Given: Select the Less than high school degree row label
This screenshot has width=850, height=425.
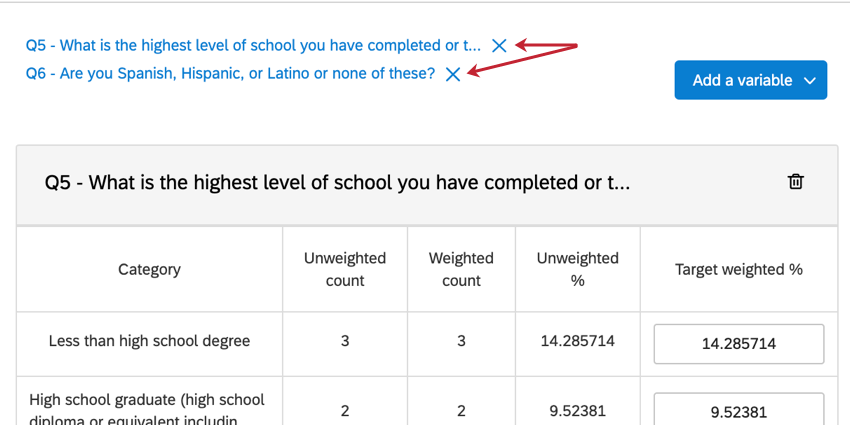Looking at the screenshot, I should click(150, 341).
